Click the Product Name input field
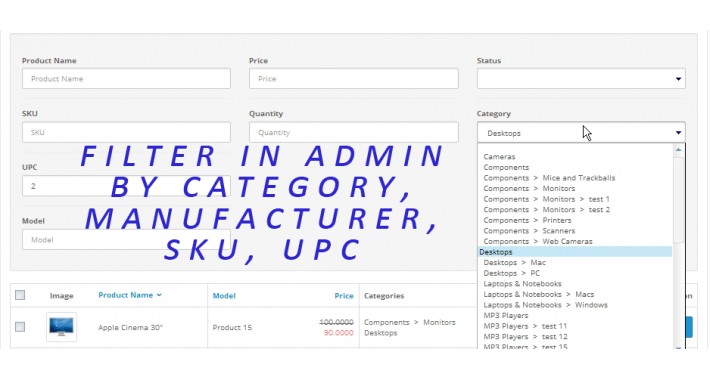This screenshot has height=380, width=710. (126, 79)
